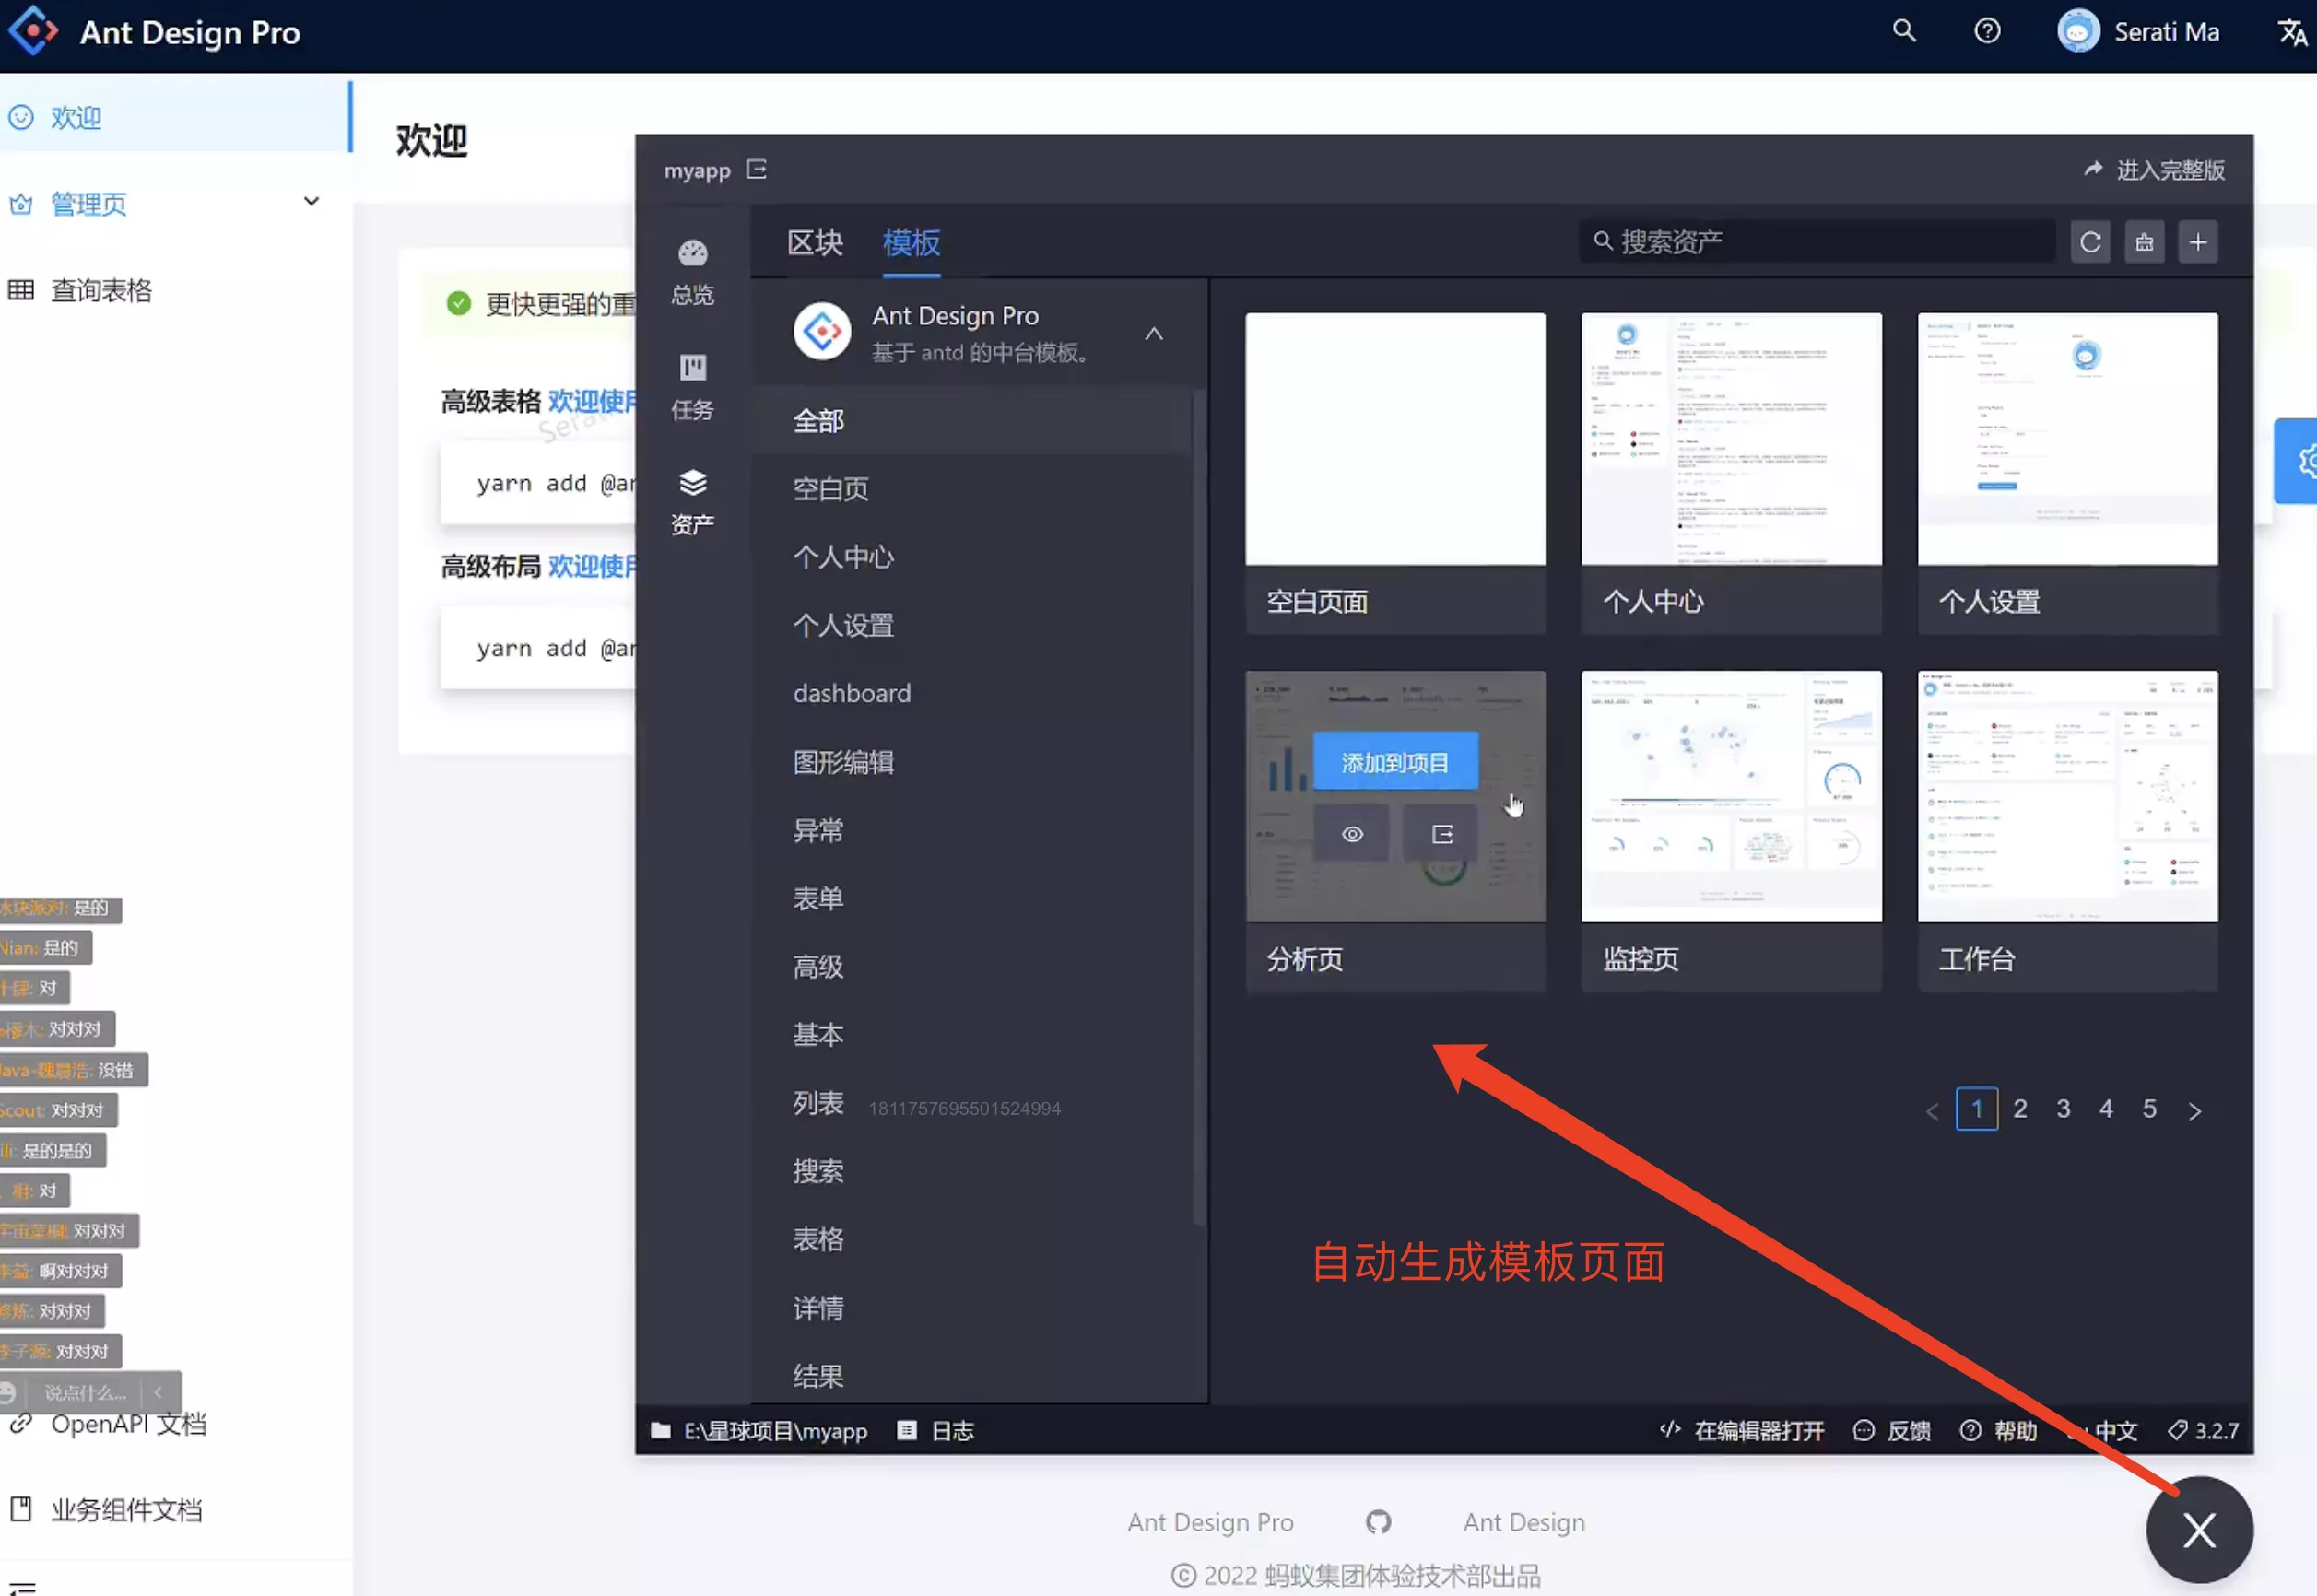Click the Serati Ma avatar
This screenshot has width=2317, height=1596.
(2078, 31)
